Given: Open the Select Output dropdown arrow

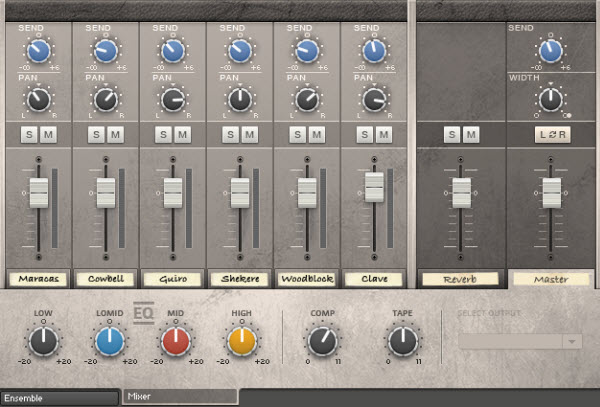Looking at the screenshot, I should point(572,341).
